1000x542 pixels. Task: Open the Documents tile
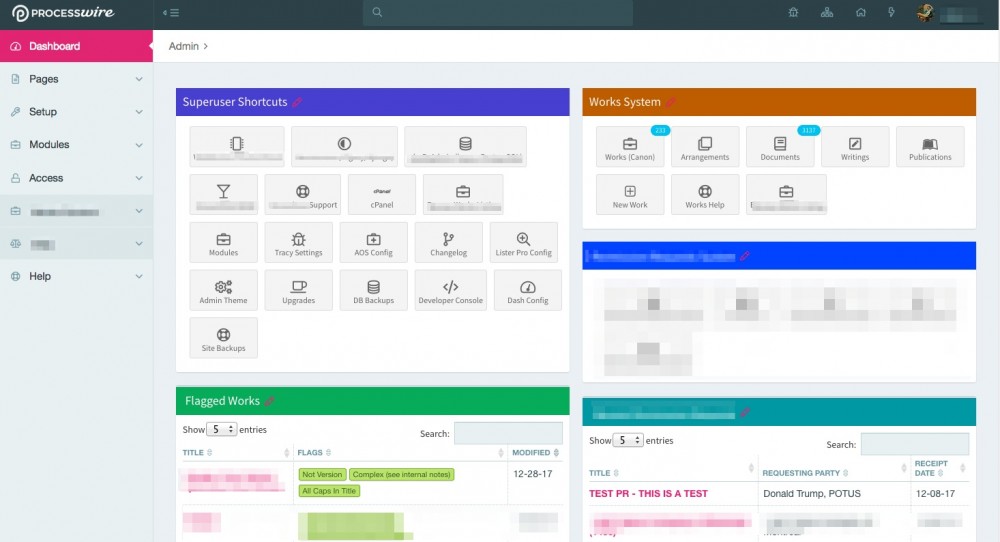coord(780,146)
